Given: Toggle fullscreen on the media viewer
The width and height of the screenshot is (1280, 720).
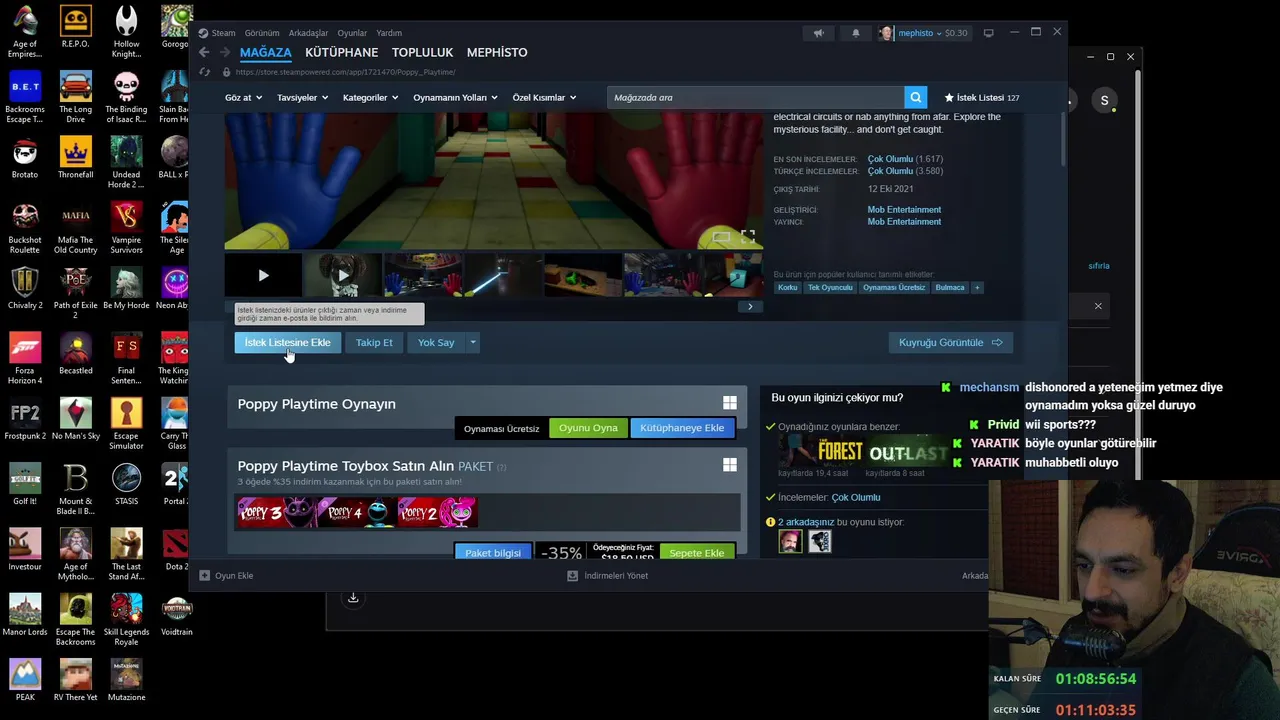Looking at the screenshot, I should click(x=747, y=237).
